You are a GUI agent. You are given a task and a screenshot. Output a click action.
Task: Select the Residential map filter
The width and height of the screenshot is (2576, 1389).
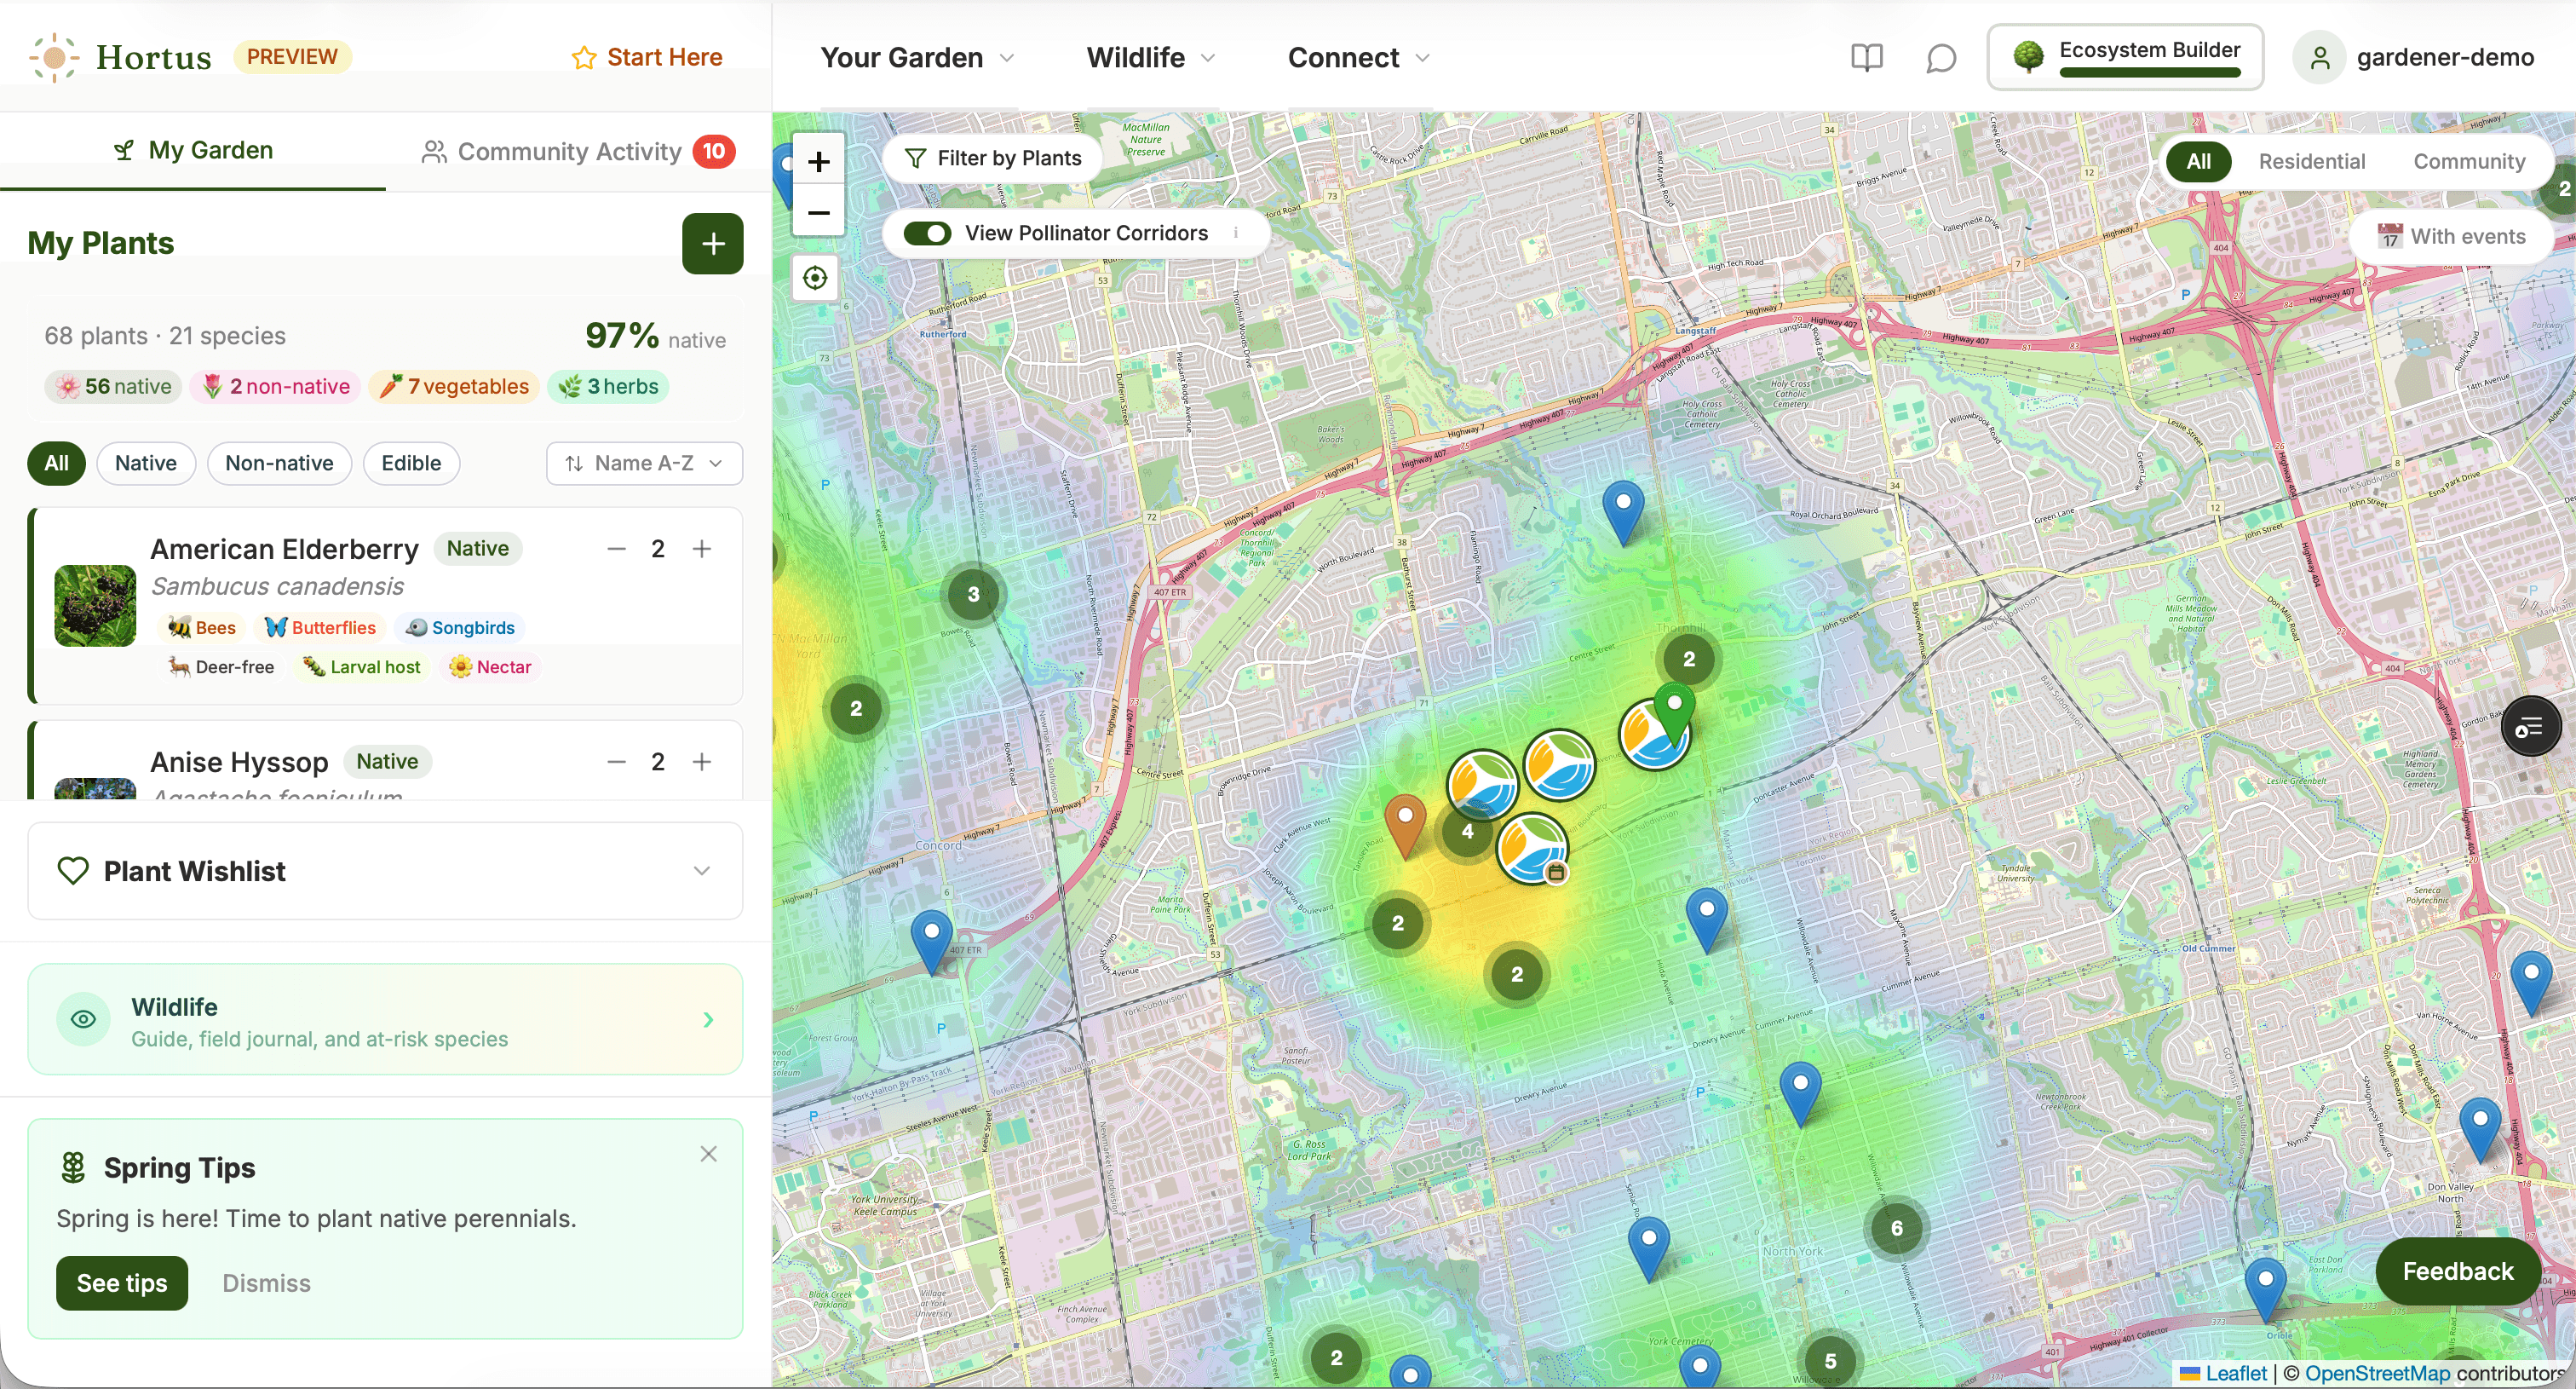click(2311, 161)
